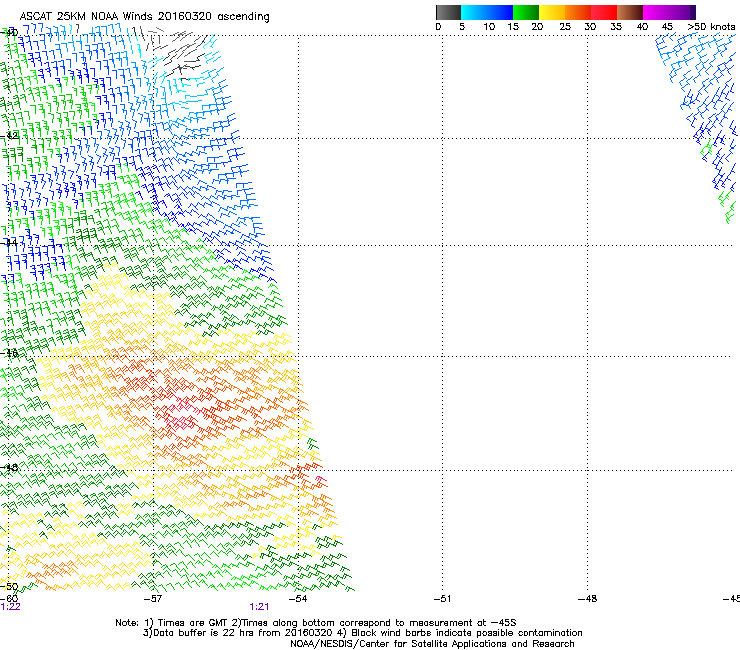Click the purple '1:21' time stamp

click(x=259, y=607)
